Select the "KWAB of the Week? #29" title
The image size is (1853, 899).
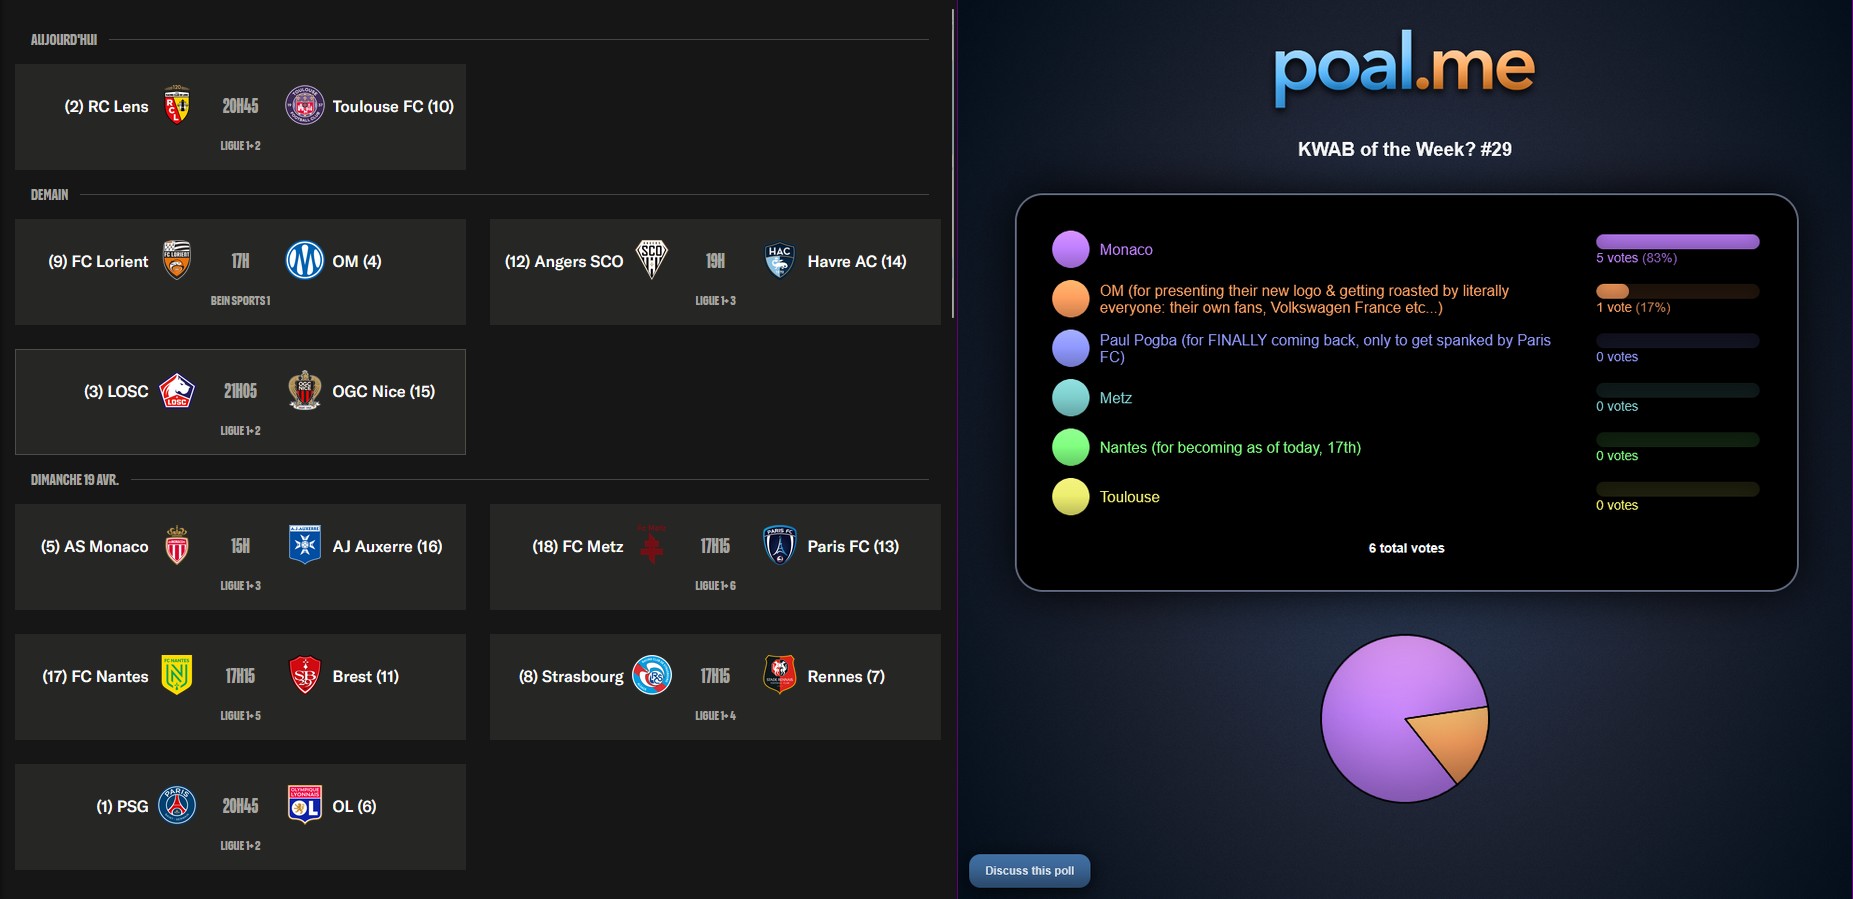pos(1404,149)
